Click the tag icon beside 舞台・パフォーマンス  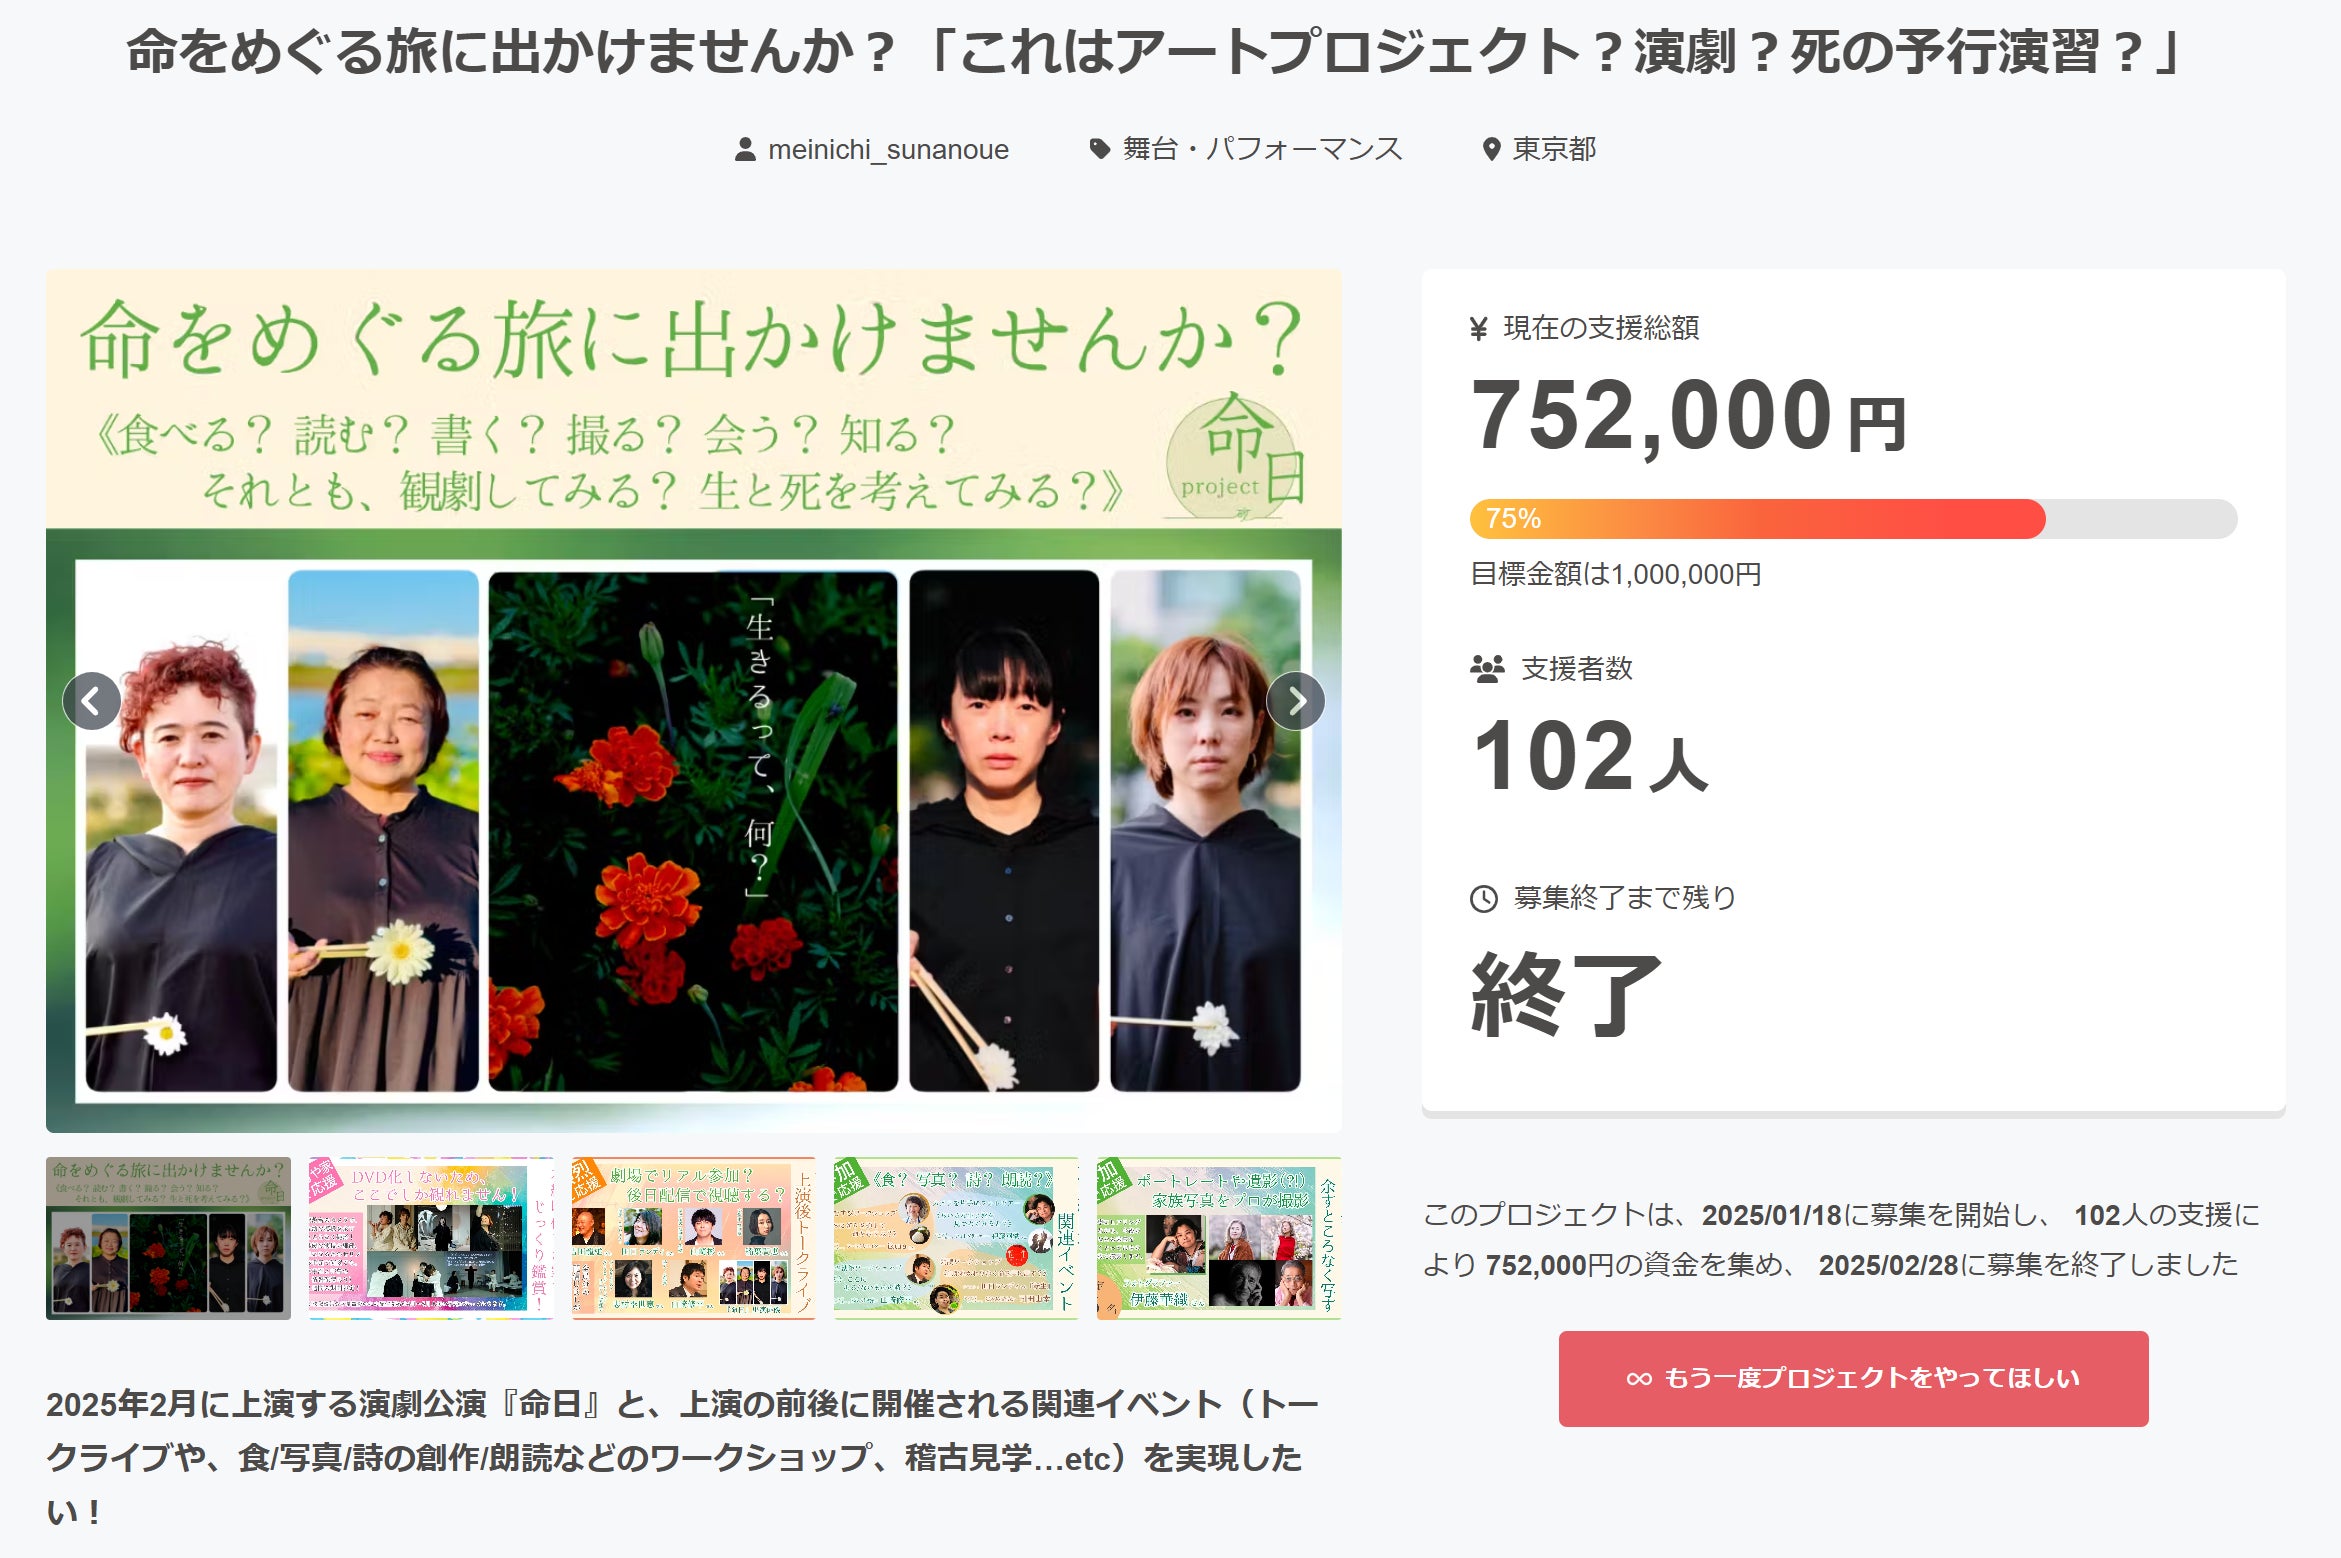click(1099, 149)
